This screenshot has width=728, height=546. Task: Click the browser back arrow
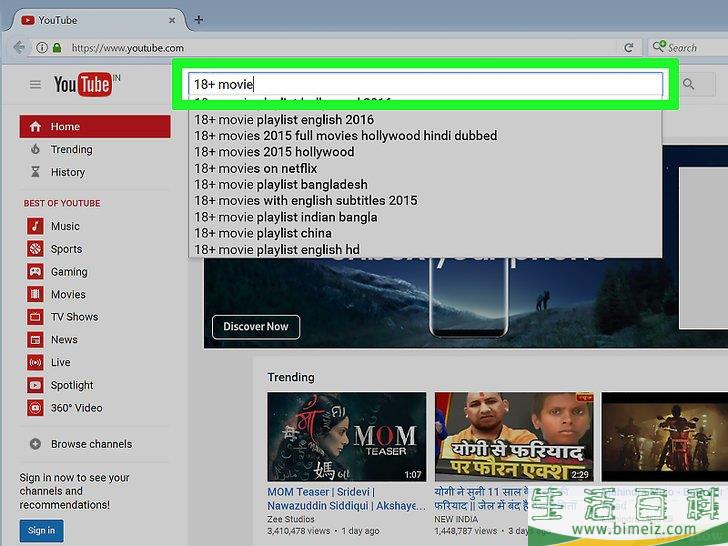click(19, 47)
